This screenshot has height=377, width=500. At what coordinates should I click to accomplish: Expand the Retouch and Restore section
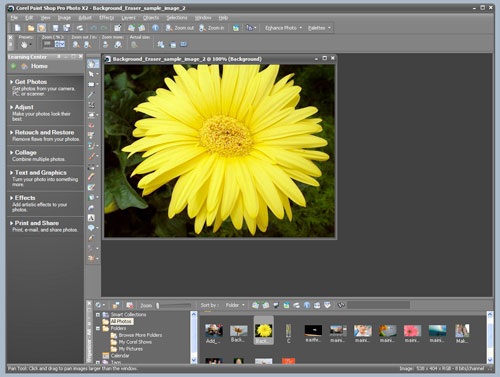tap(44, 132)
